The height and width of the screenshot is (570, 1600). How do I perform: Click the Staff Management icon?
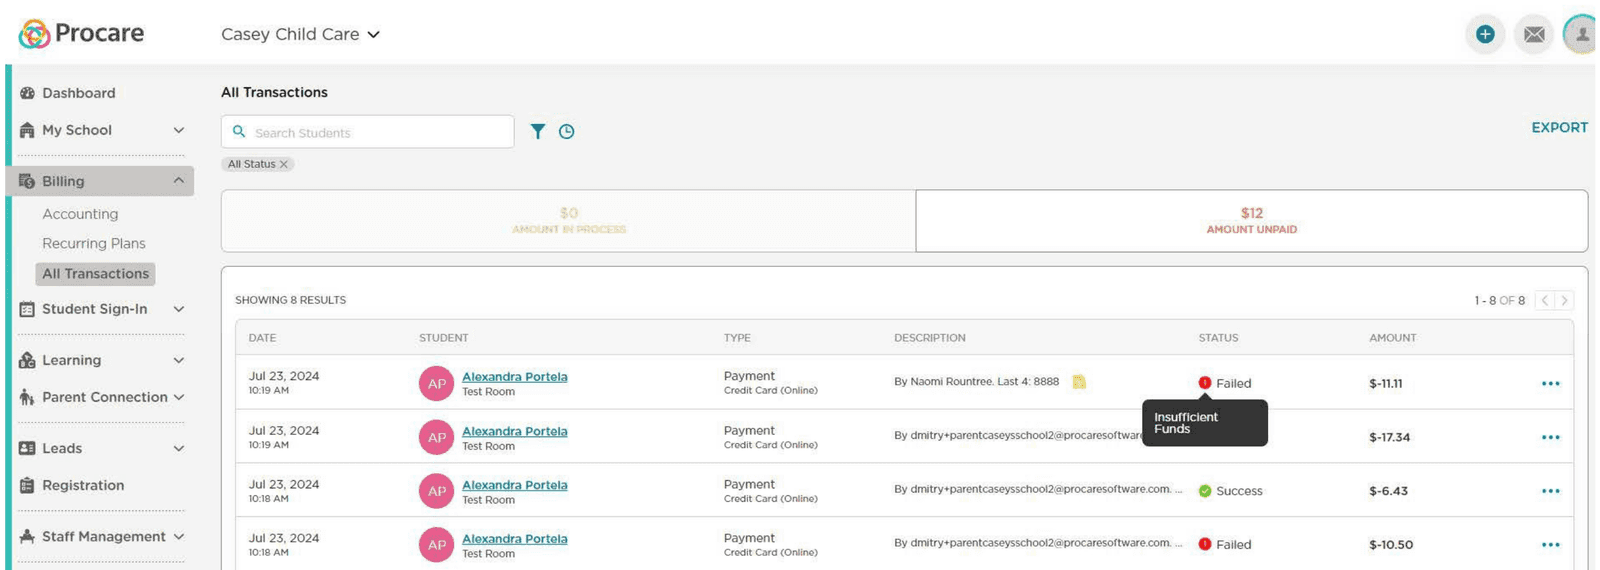coord(27,536)
